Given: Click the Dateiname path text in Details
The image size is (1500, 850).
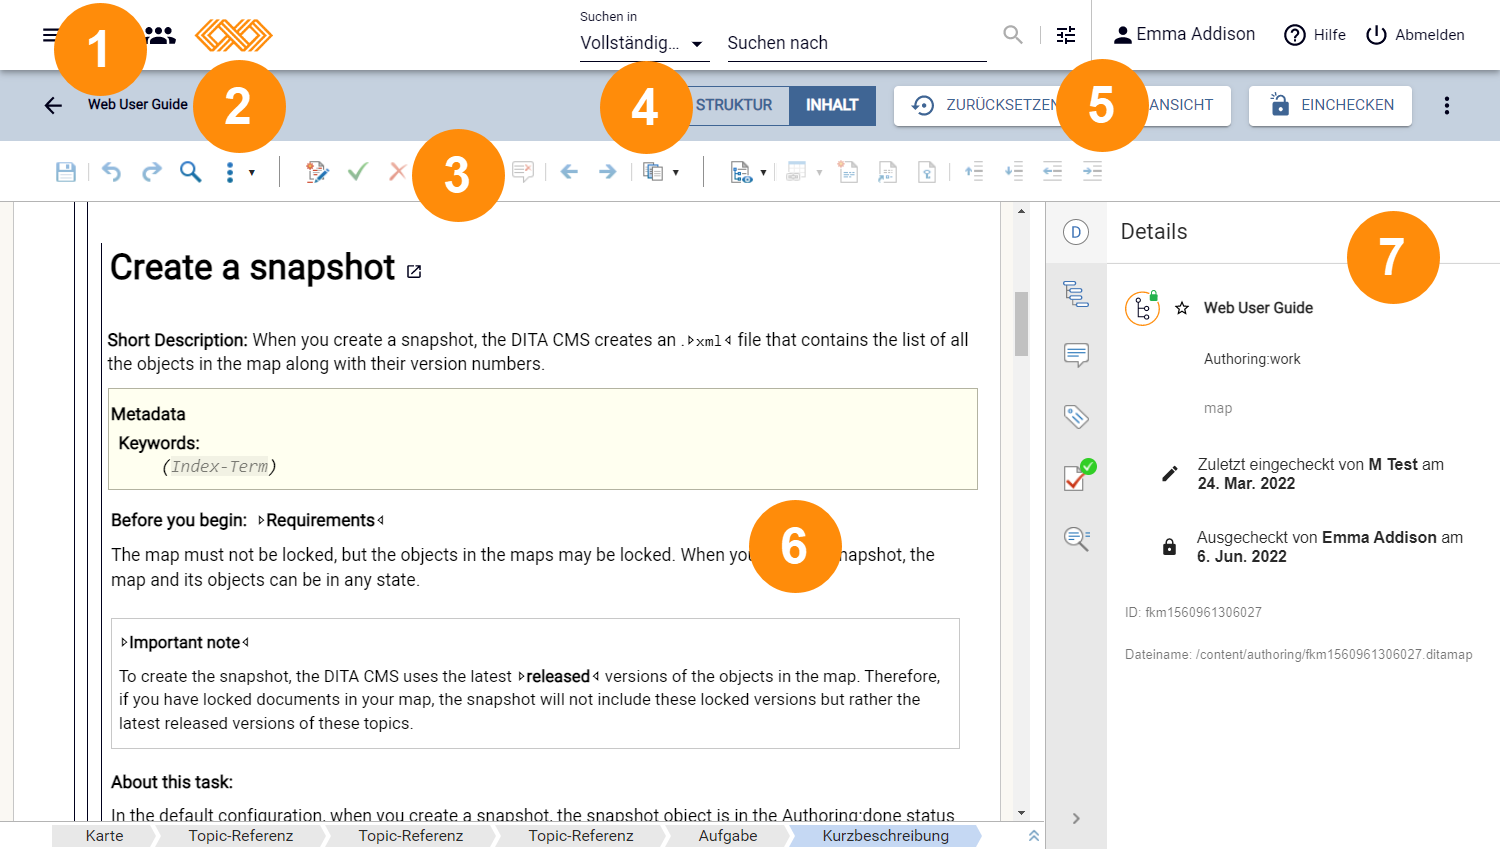Looking at the screenshot, I should click(1298, 655).
